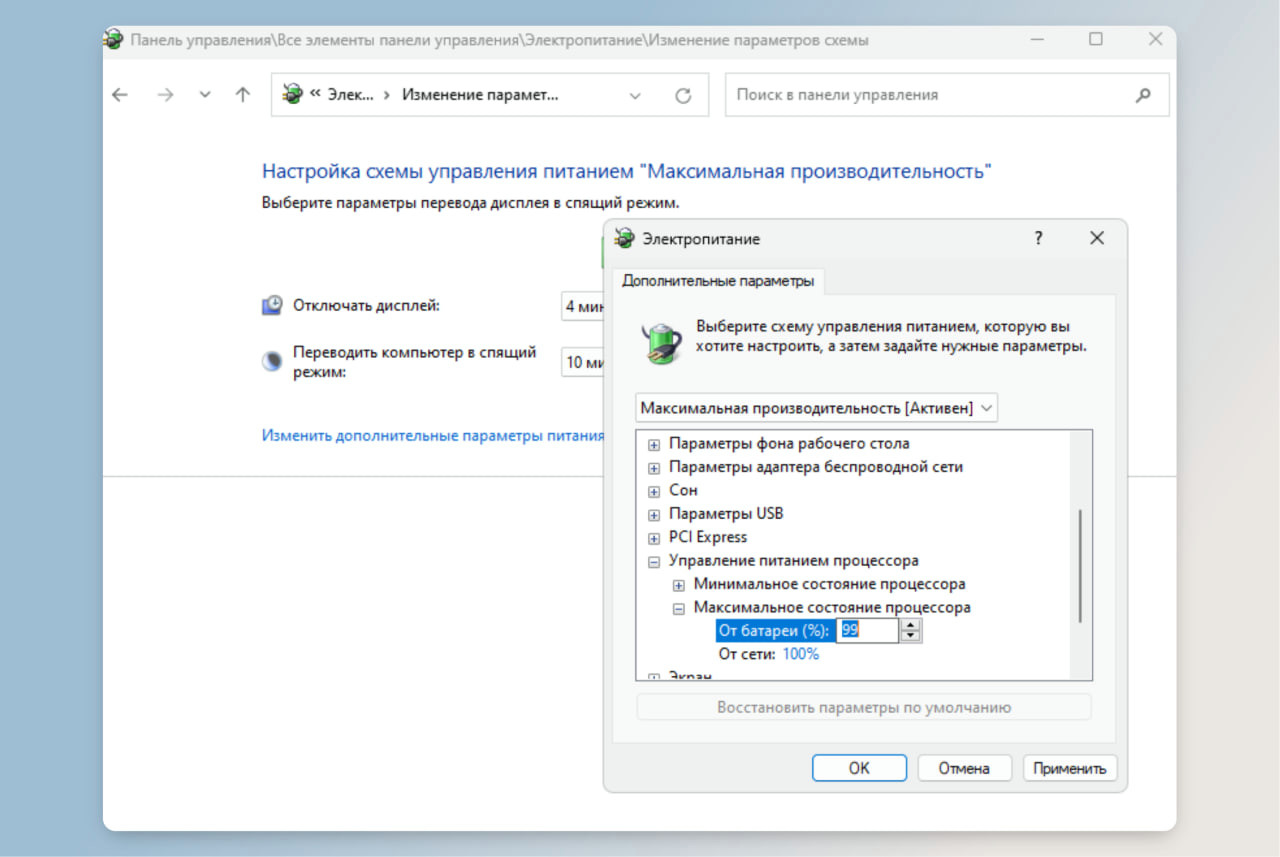Close the Электропитание dialog
Image resolution: width=1280 pixels, height=857 pixels.
tap(1097, 239)
